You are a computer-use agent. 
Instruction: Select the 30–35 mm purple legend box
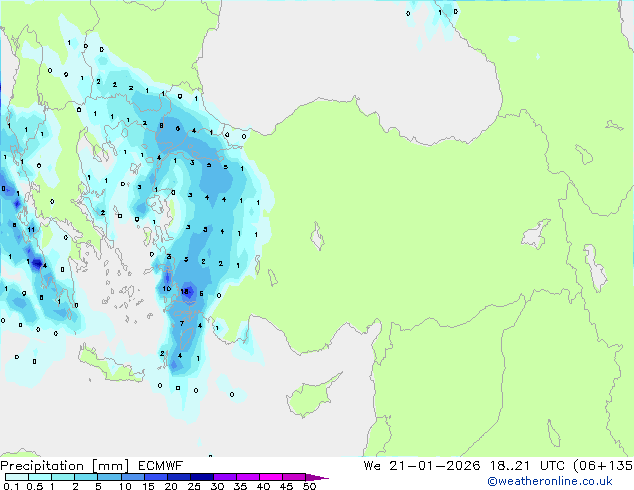click(225, 477)
